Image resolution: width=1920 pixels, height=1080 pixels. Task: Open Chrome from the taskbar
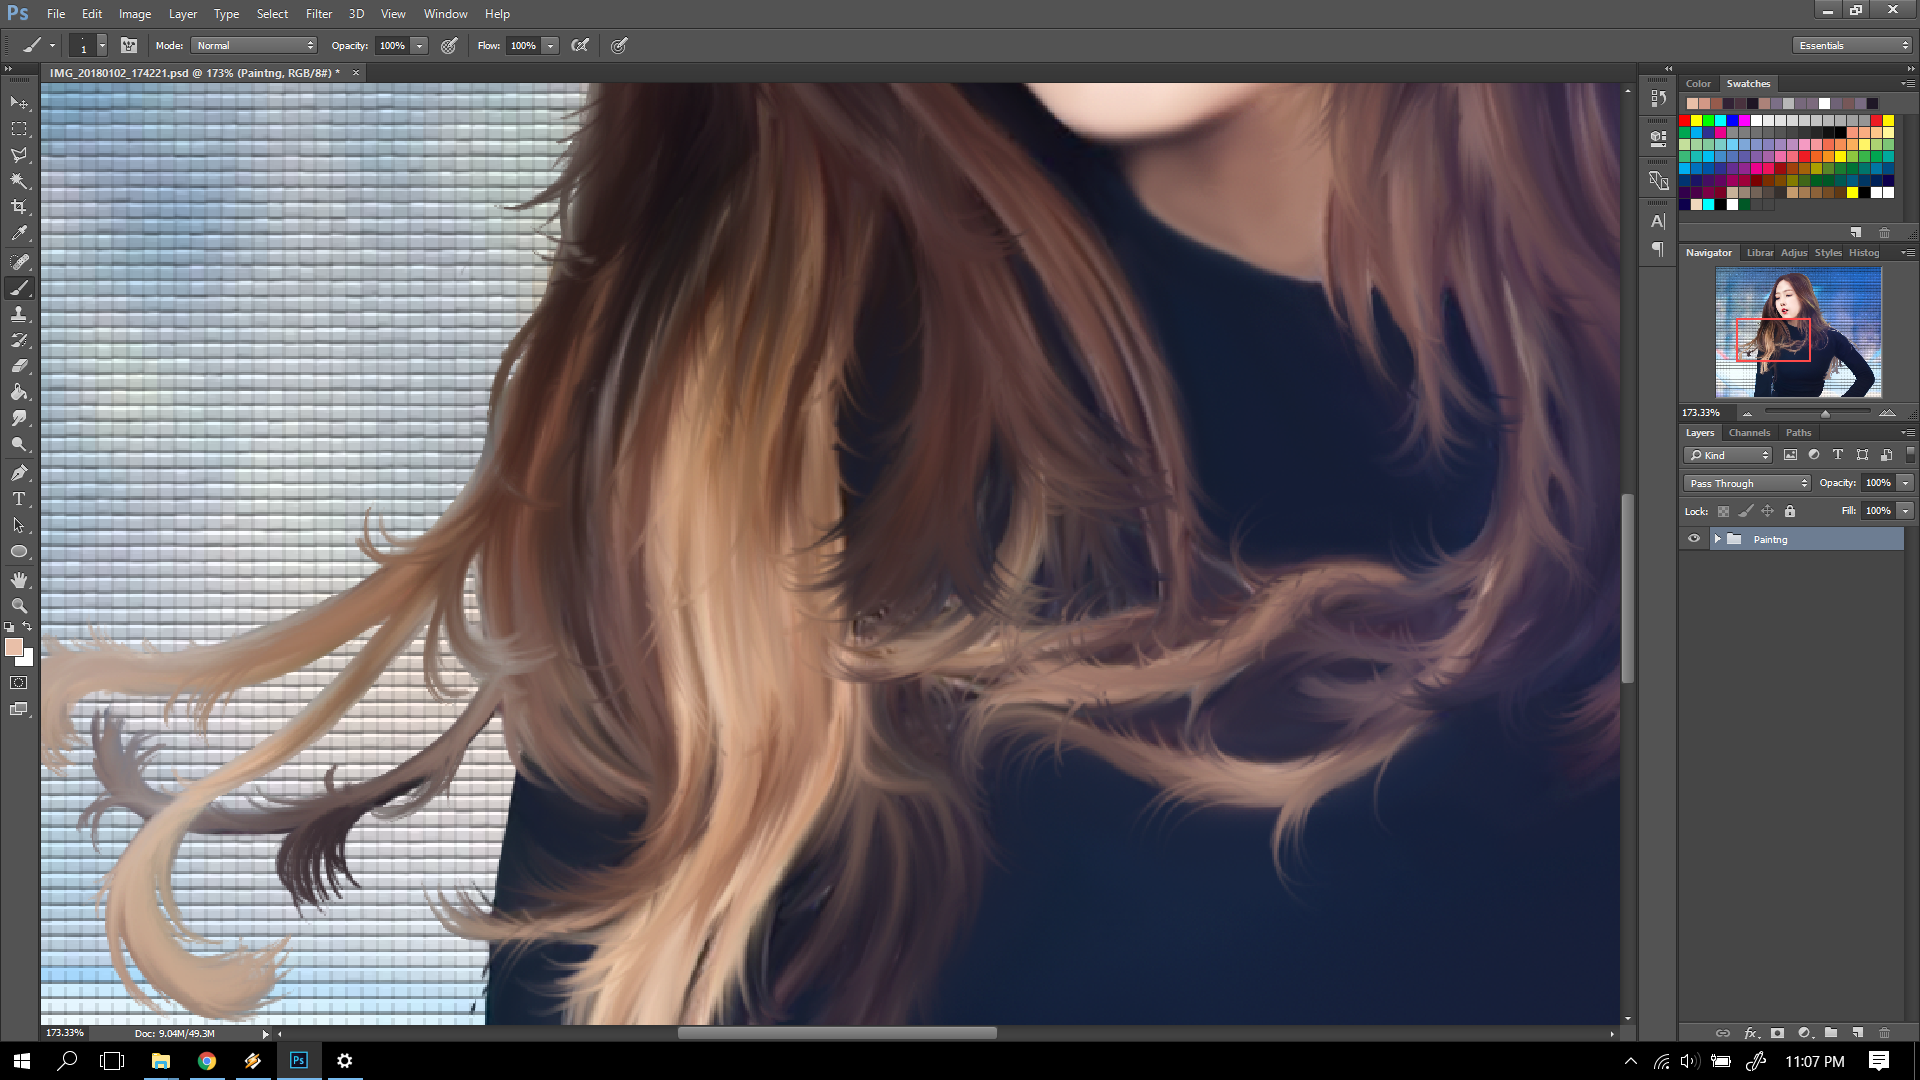click(207, 1061)
